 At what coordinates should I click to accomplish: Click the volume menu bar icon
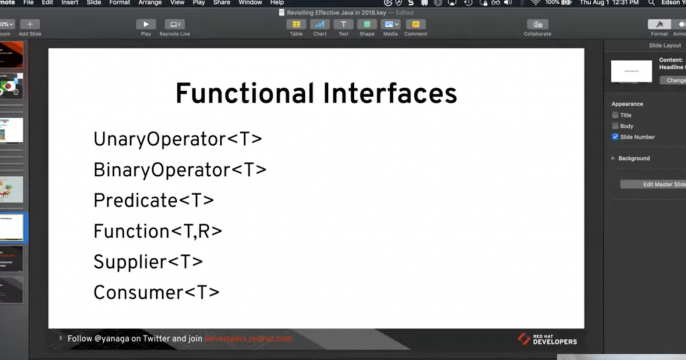click(x=508, y=3)
